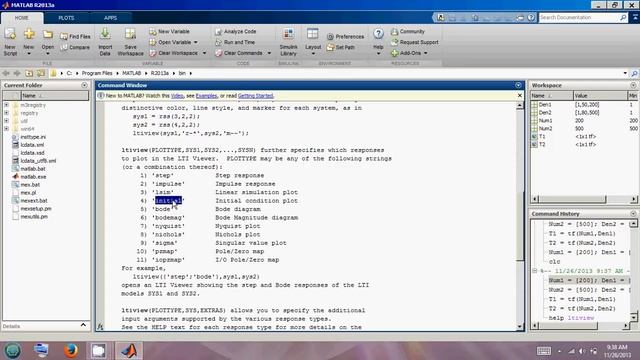Open the address bar path dropdown arrow

click(x=625, y=73)
